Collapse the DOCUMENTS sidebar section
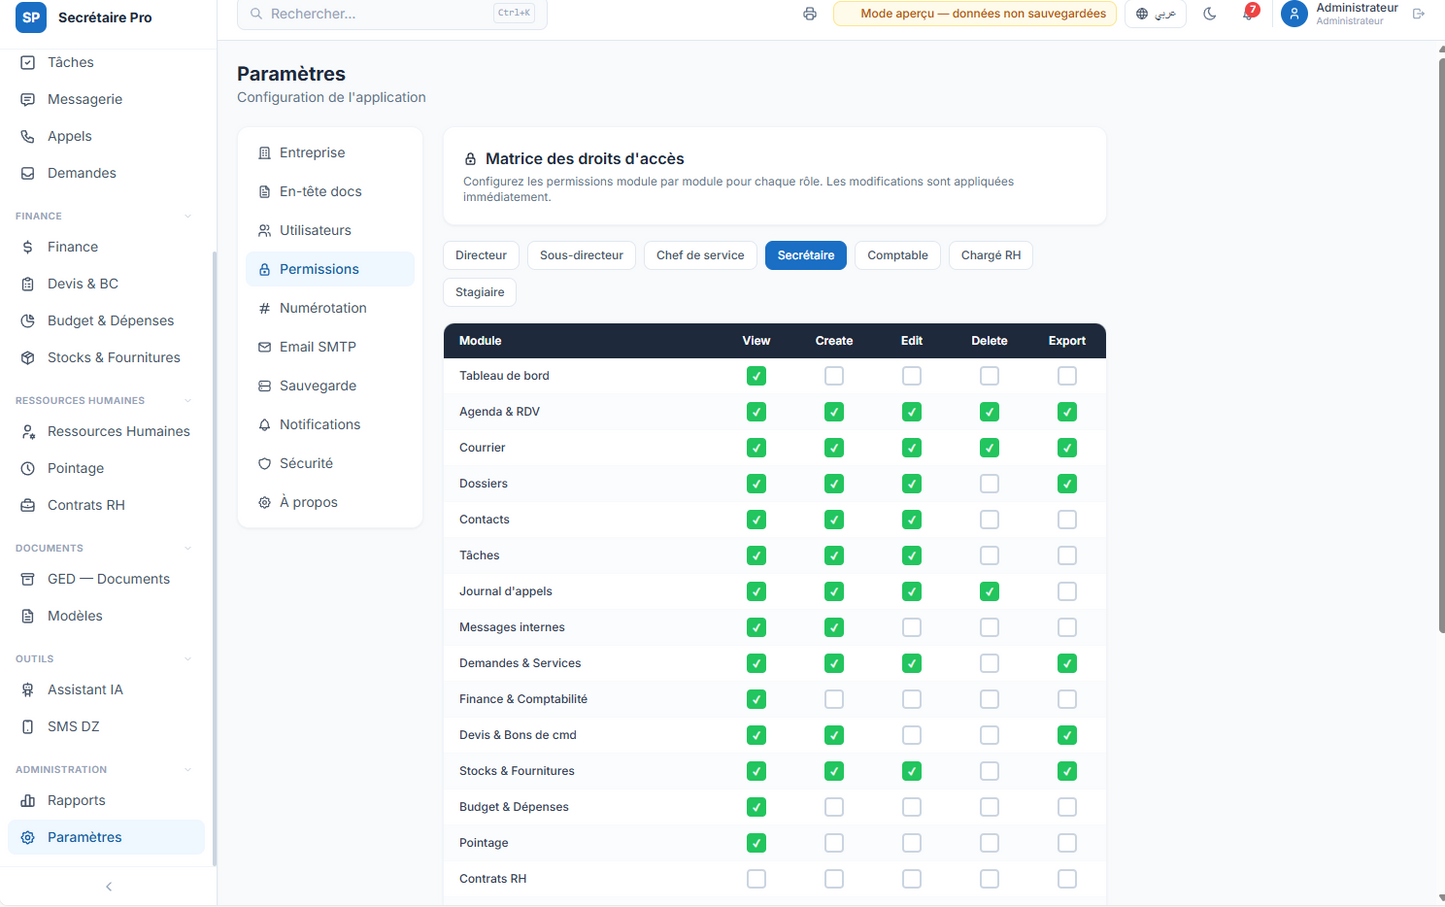Screen dimensions: 1445x907 (188, 548)
